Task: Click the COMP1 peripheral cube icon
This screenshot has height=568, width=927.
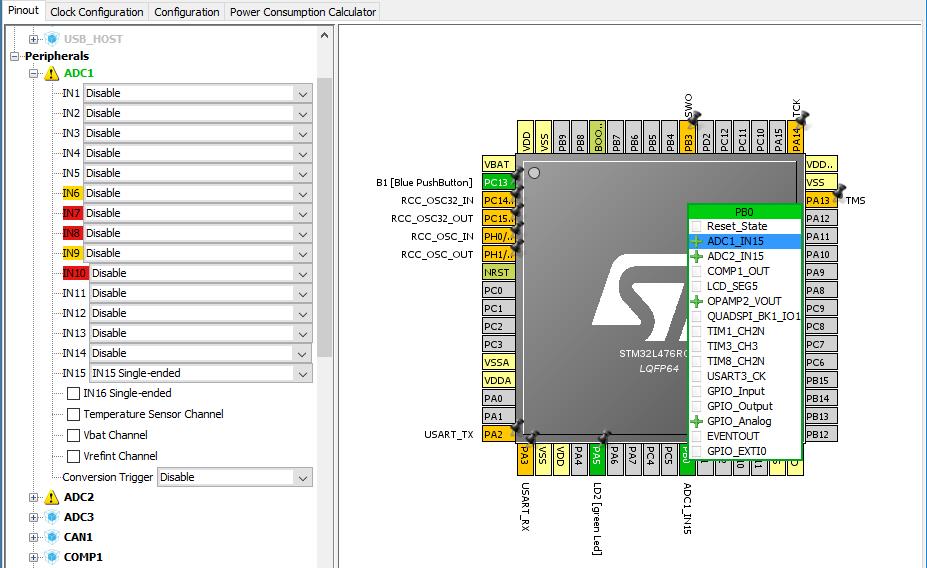Action: [x=52, y=557]
